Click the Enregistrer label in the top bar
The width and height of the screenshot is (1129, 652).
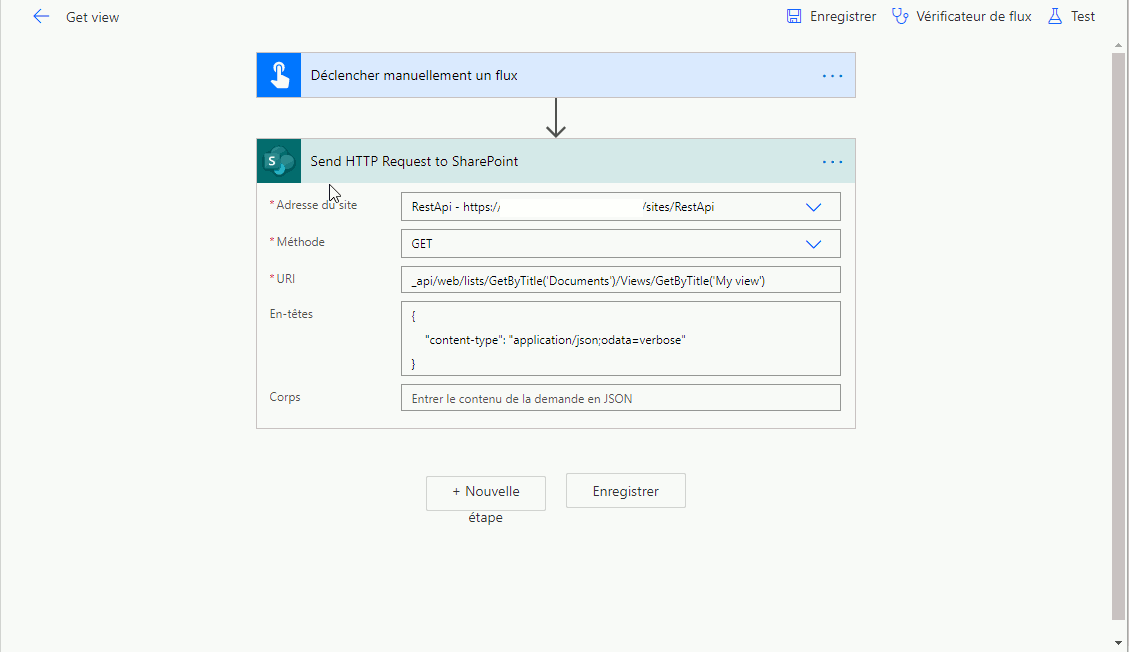tap(842, 17)
